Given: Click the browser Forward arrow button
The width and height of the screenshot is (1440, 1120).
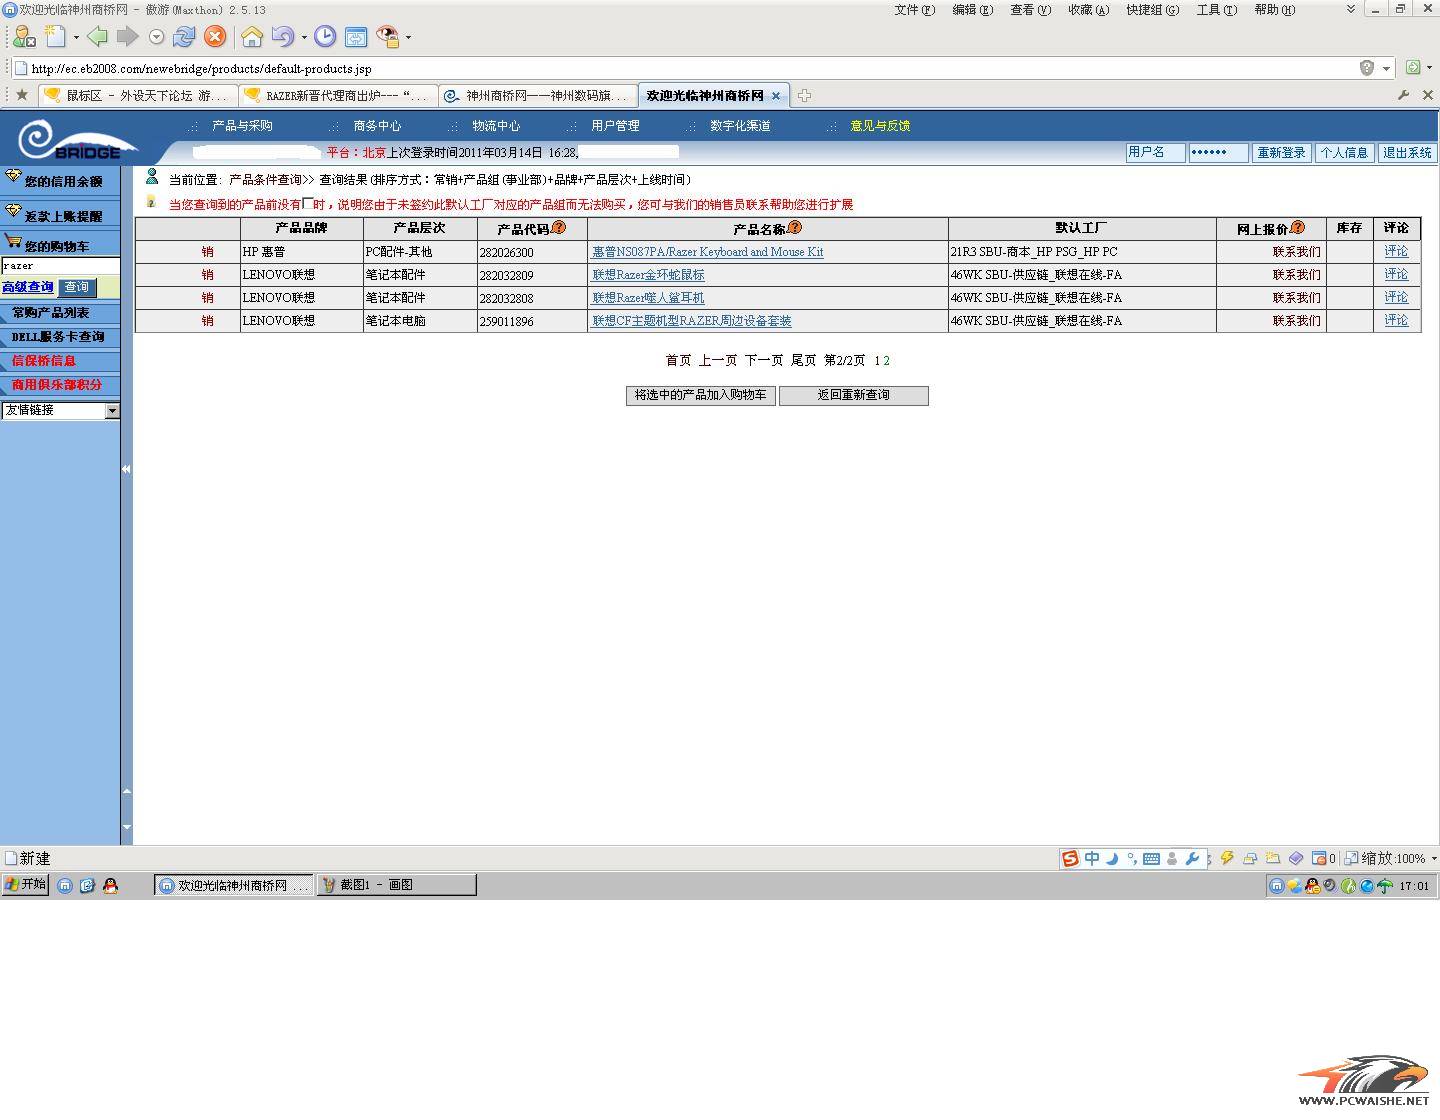Looking at the screenshot, I should 127,37.
